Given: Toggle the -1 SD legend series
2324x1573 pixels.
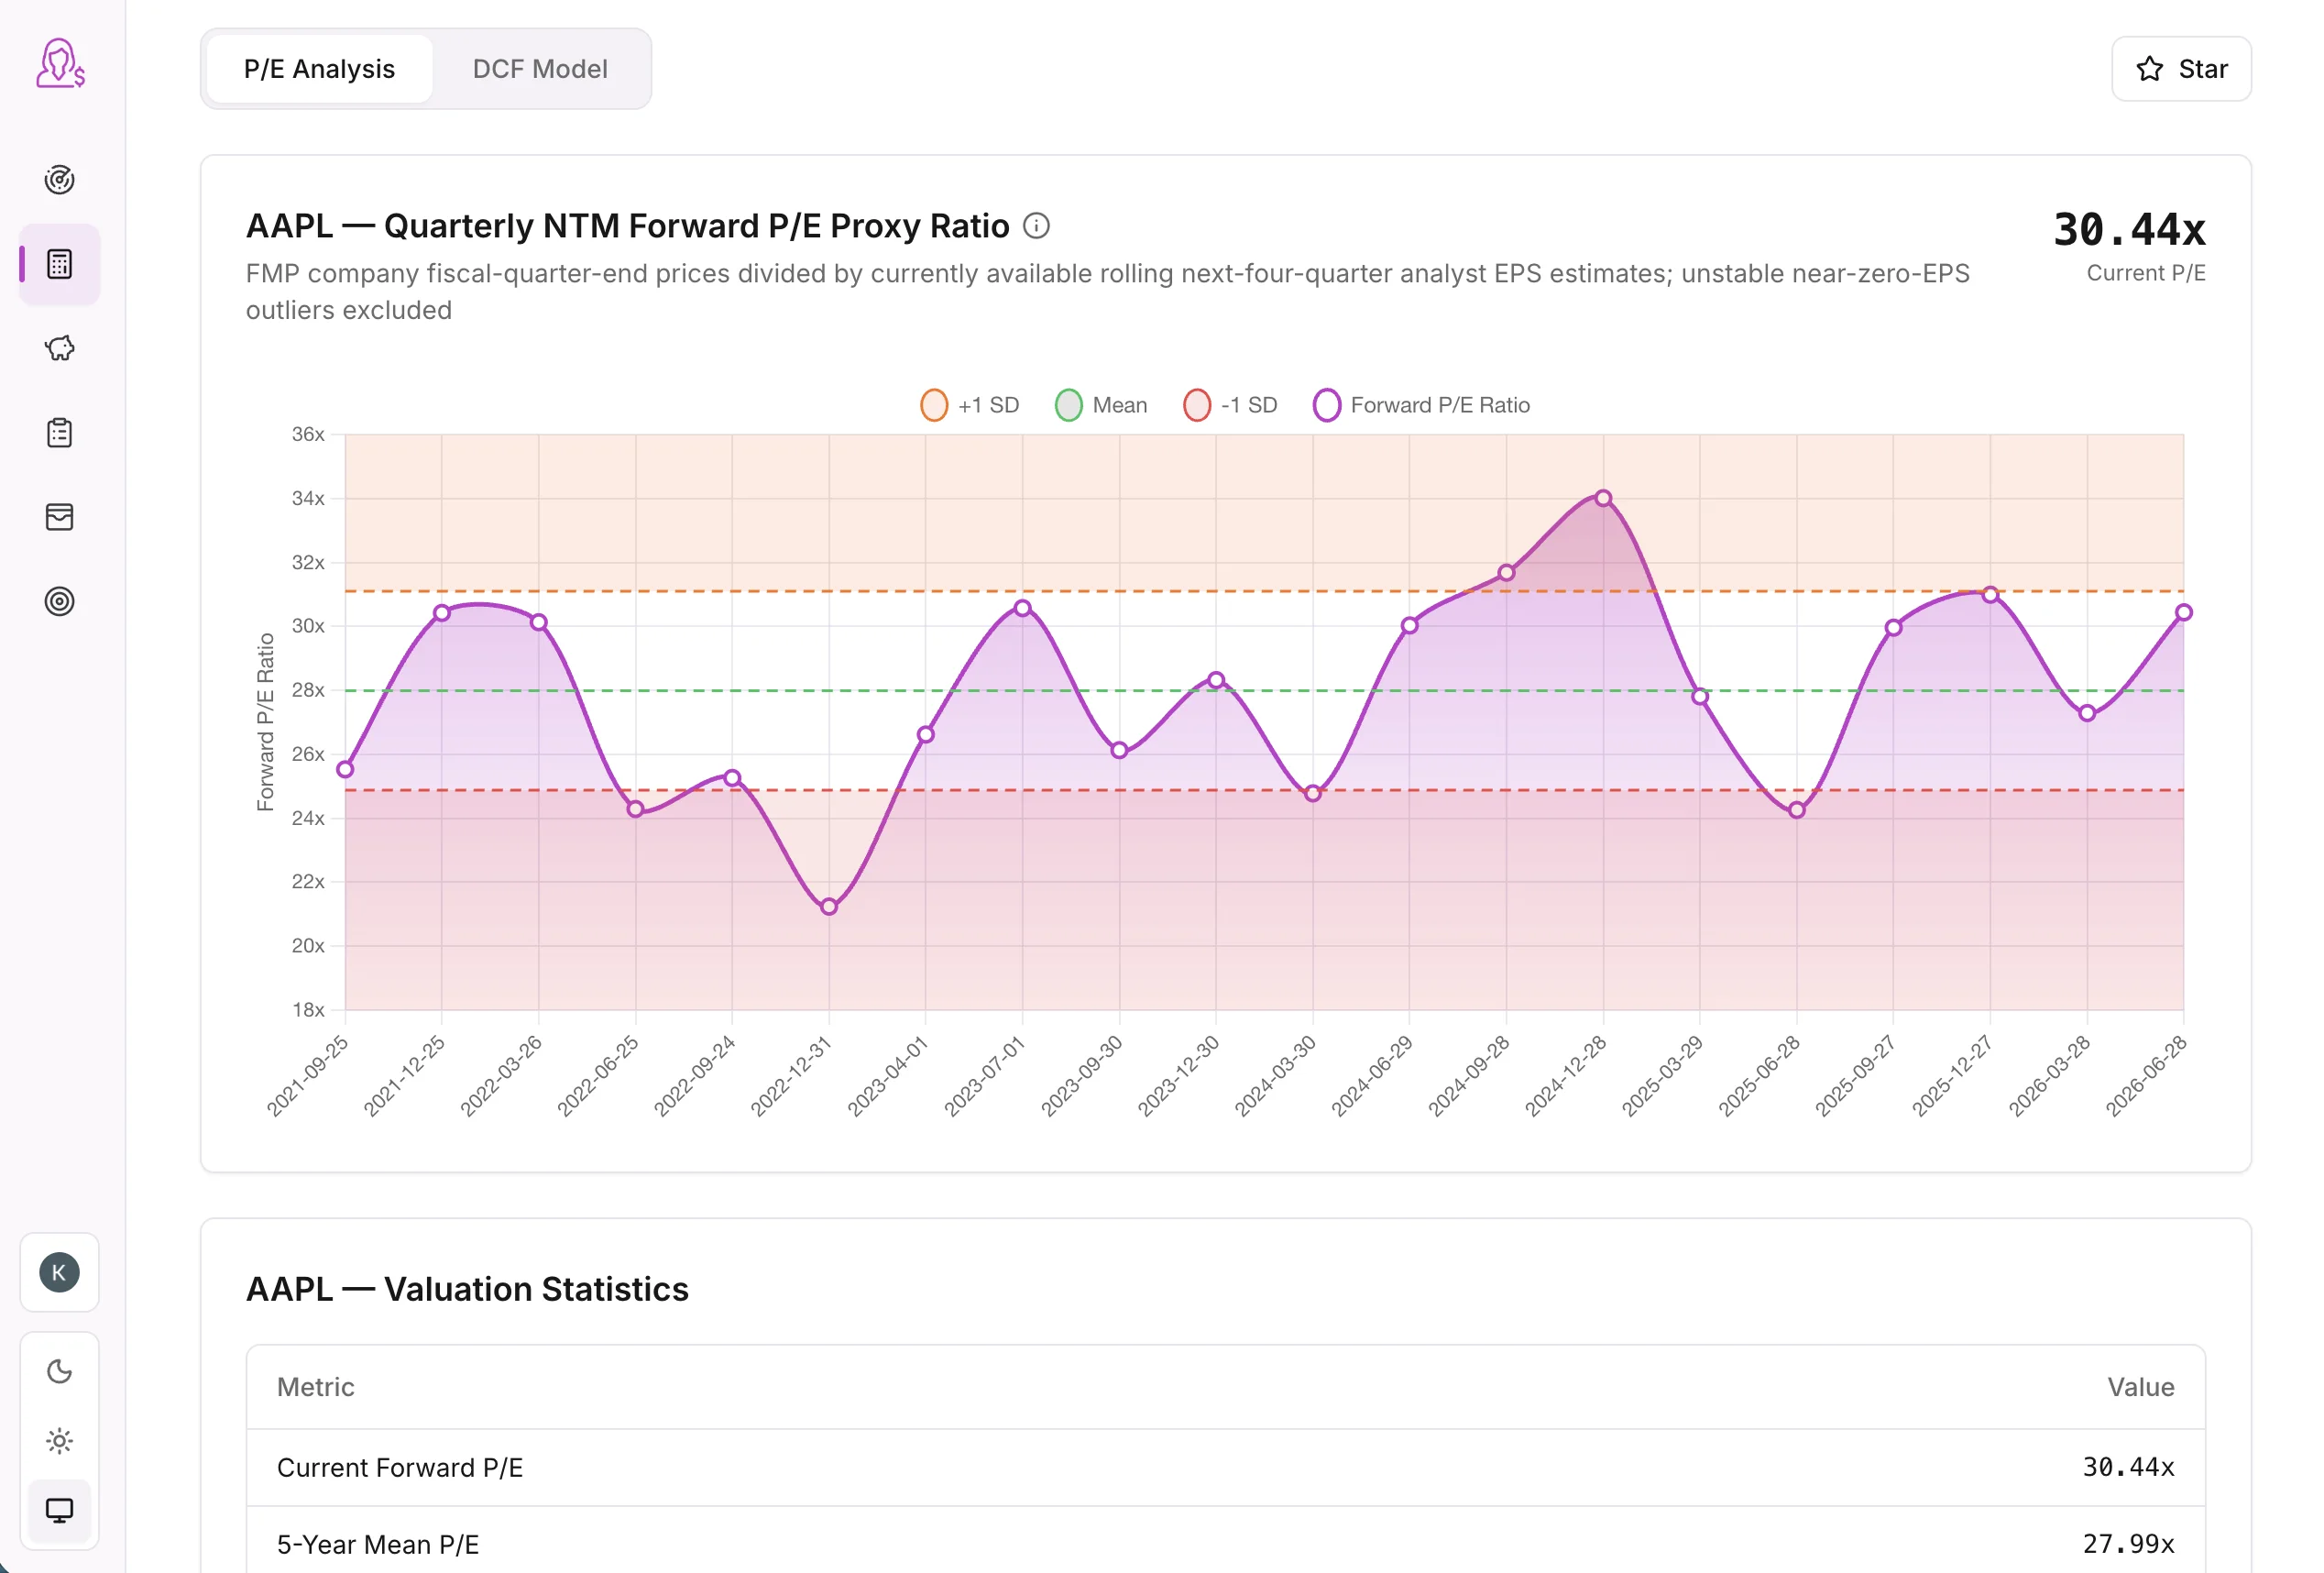Looking at the screenshot, I should point(1230,405).
